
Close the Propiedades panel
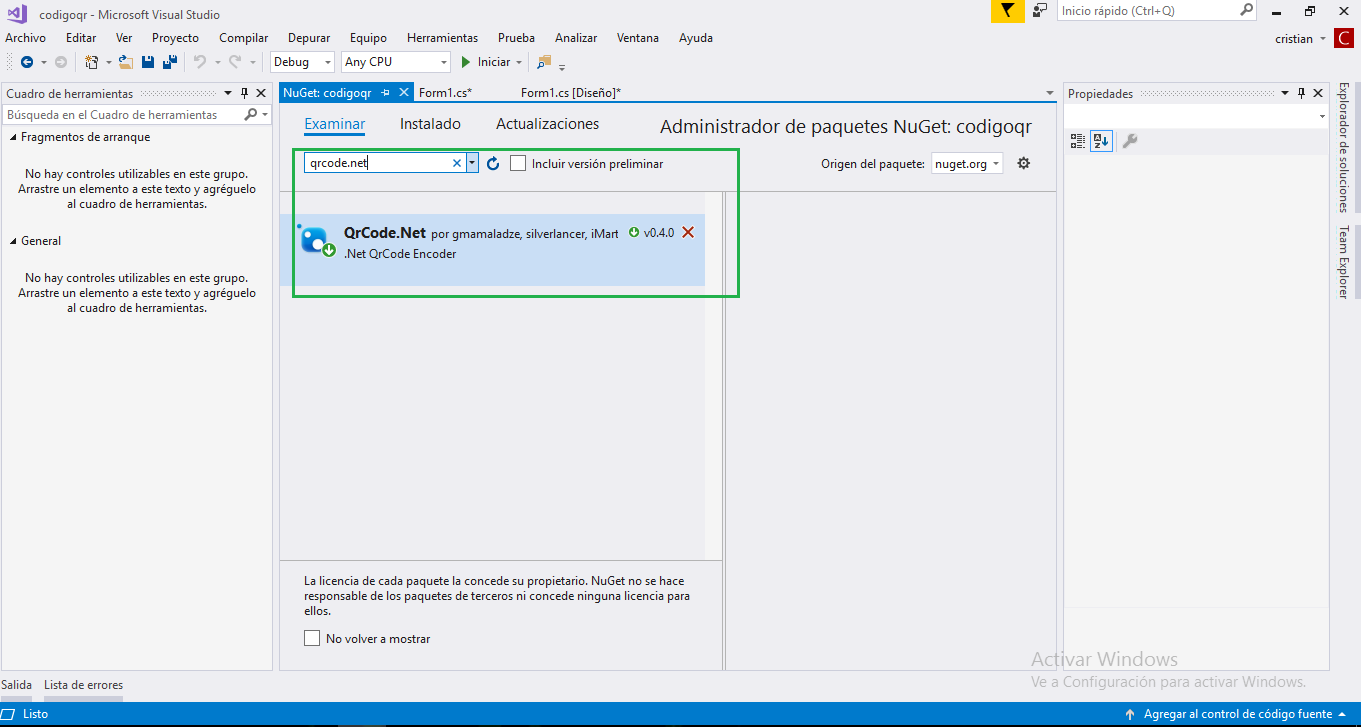(x=1318, y=93)
